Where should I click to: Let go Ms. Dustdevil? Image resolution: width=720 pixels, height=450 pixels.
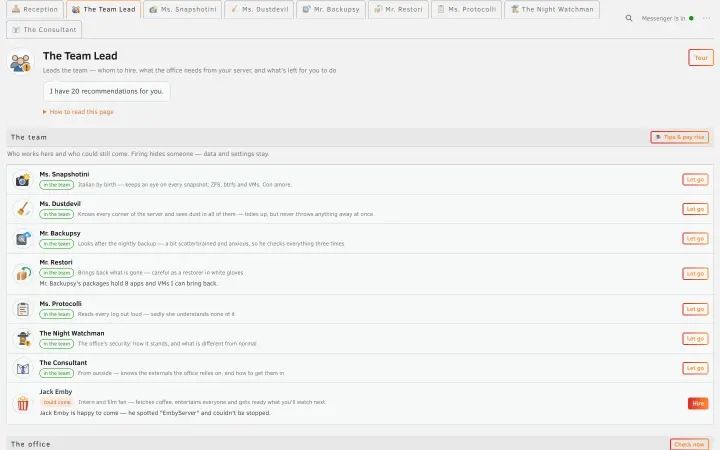tap(695, 209)
